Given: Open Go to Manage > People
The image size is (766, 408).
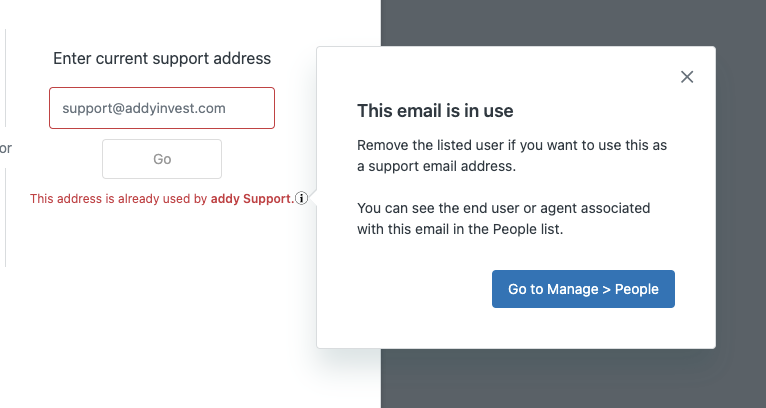Looking at the screenshot, I should [583, 289].
